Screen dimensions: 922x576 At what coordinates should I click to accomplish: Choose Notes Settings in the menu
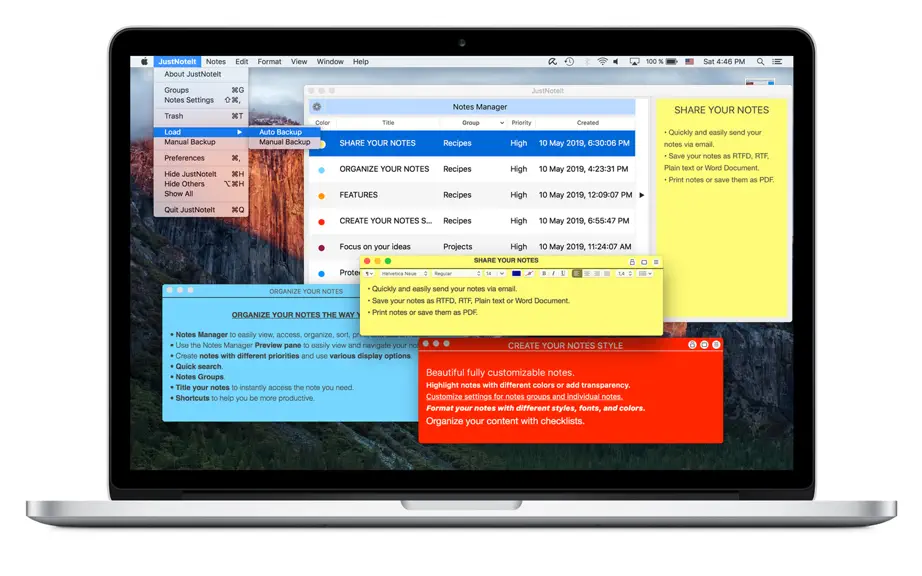coord(201,100)
